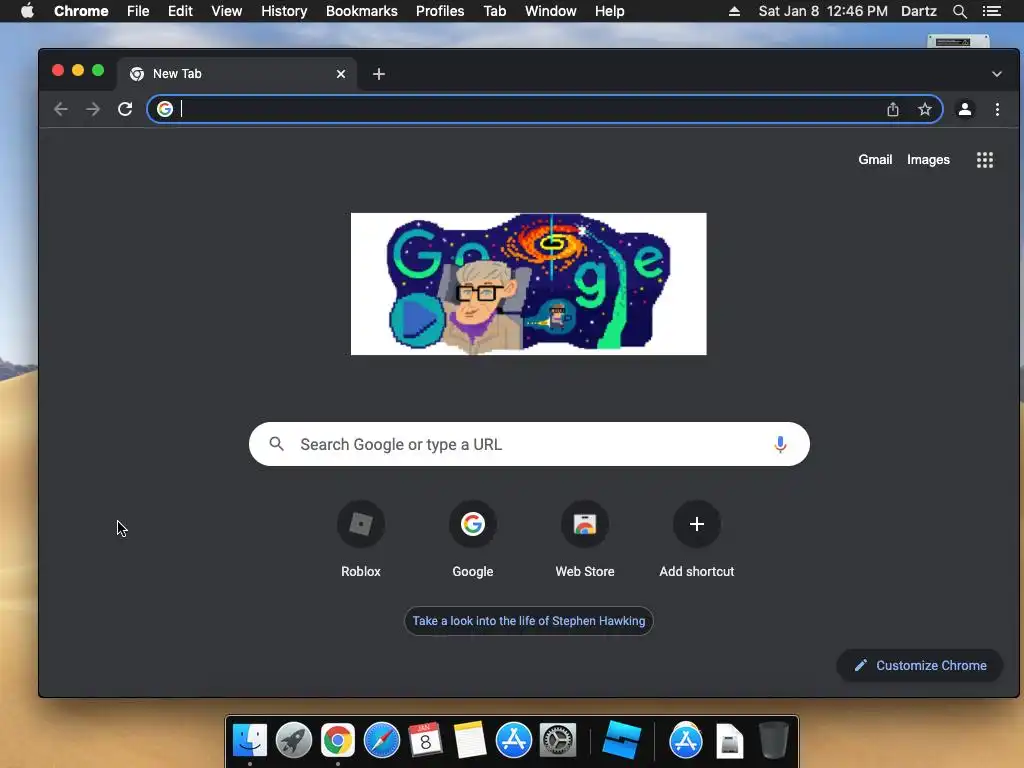Open Gmail link

point(875,160)
